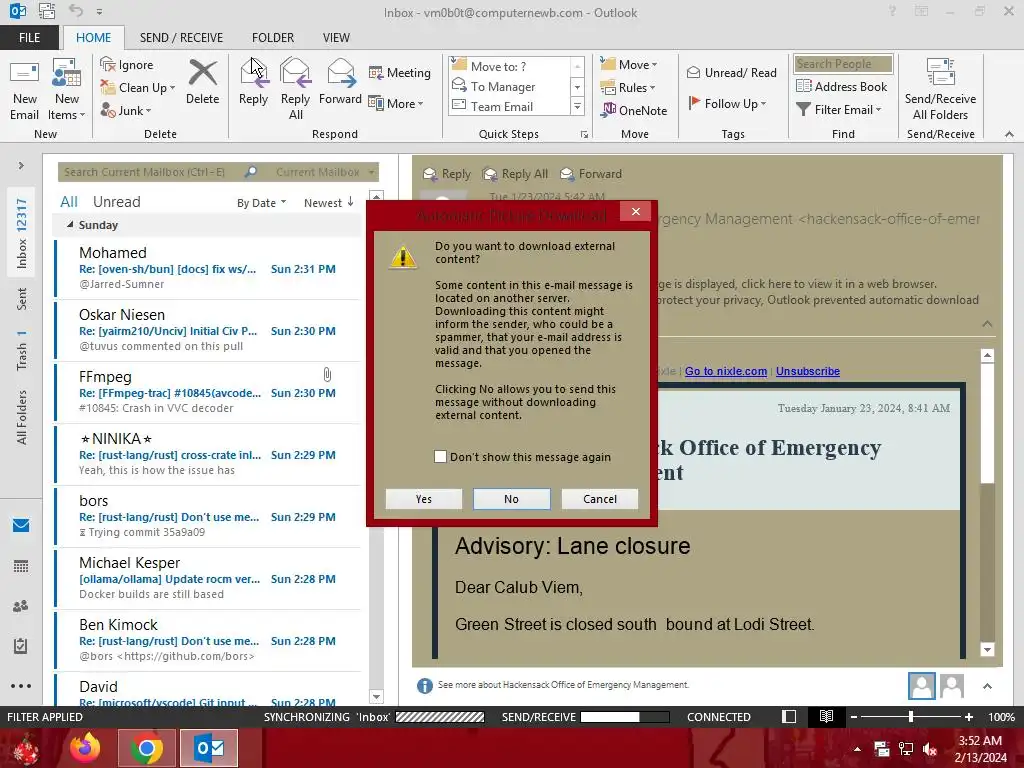Delete the selected message
This screenshot has height=768, width=1024.
point(202,82)
